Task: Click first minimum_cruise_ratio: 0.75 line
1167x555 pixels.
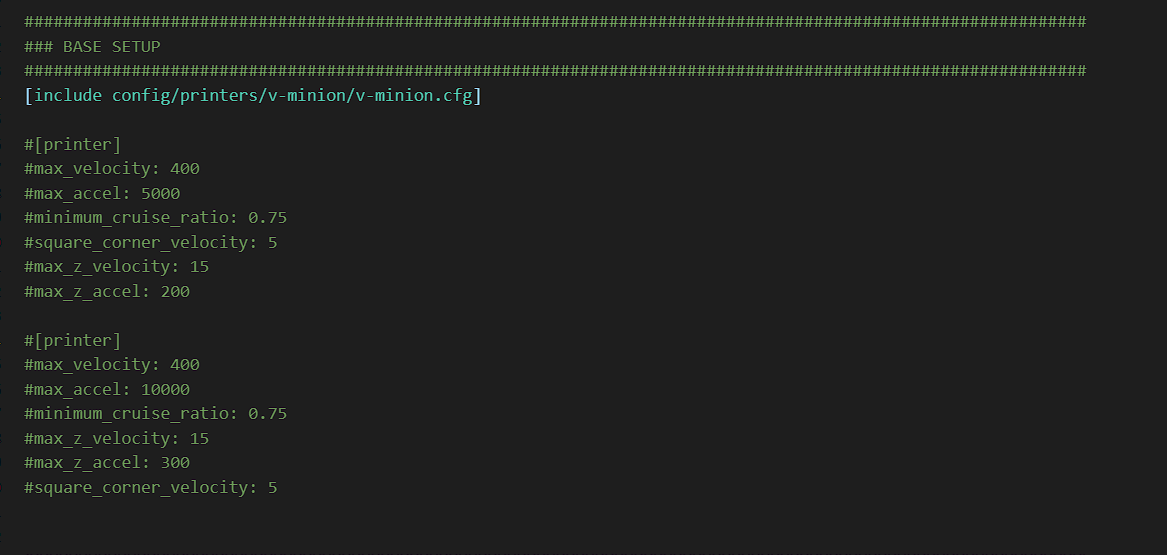Action: pos(156,218)
